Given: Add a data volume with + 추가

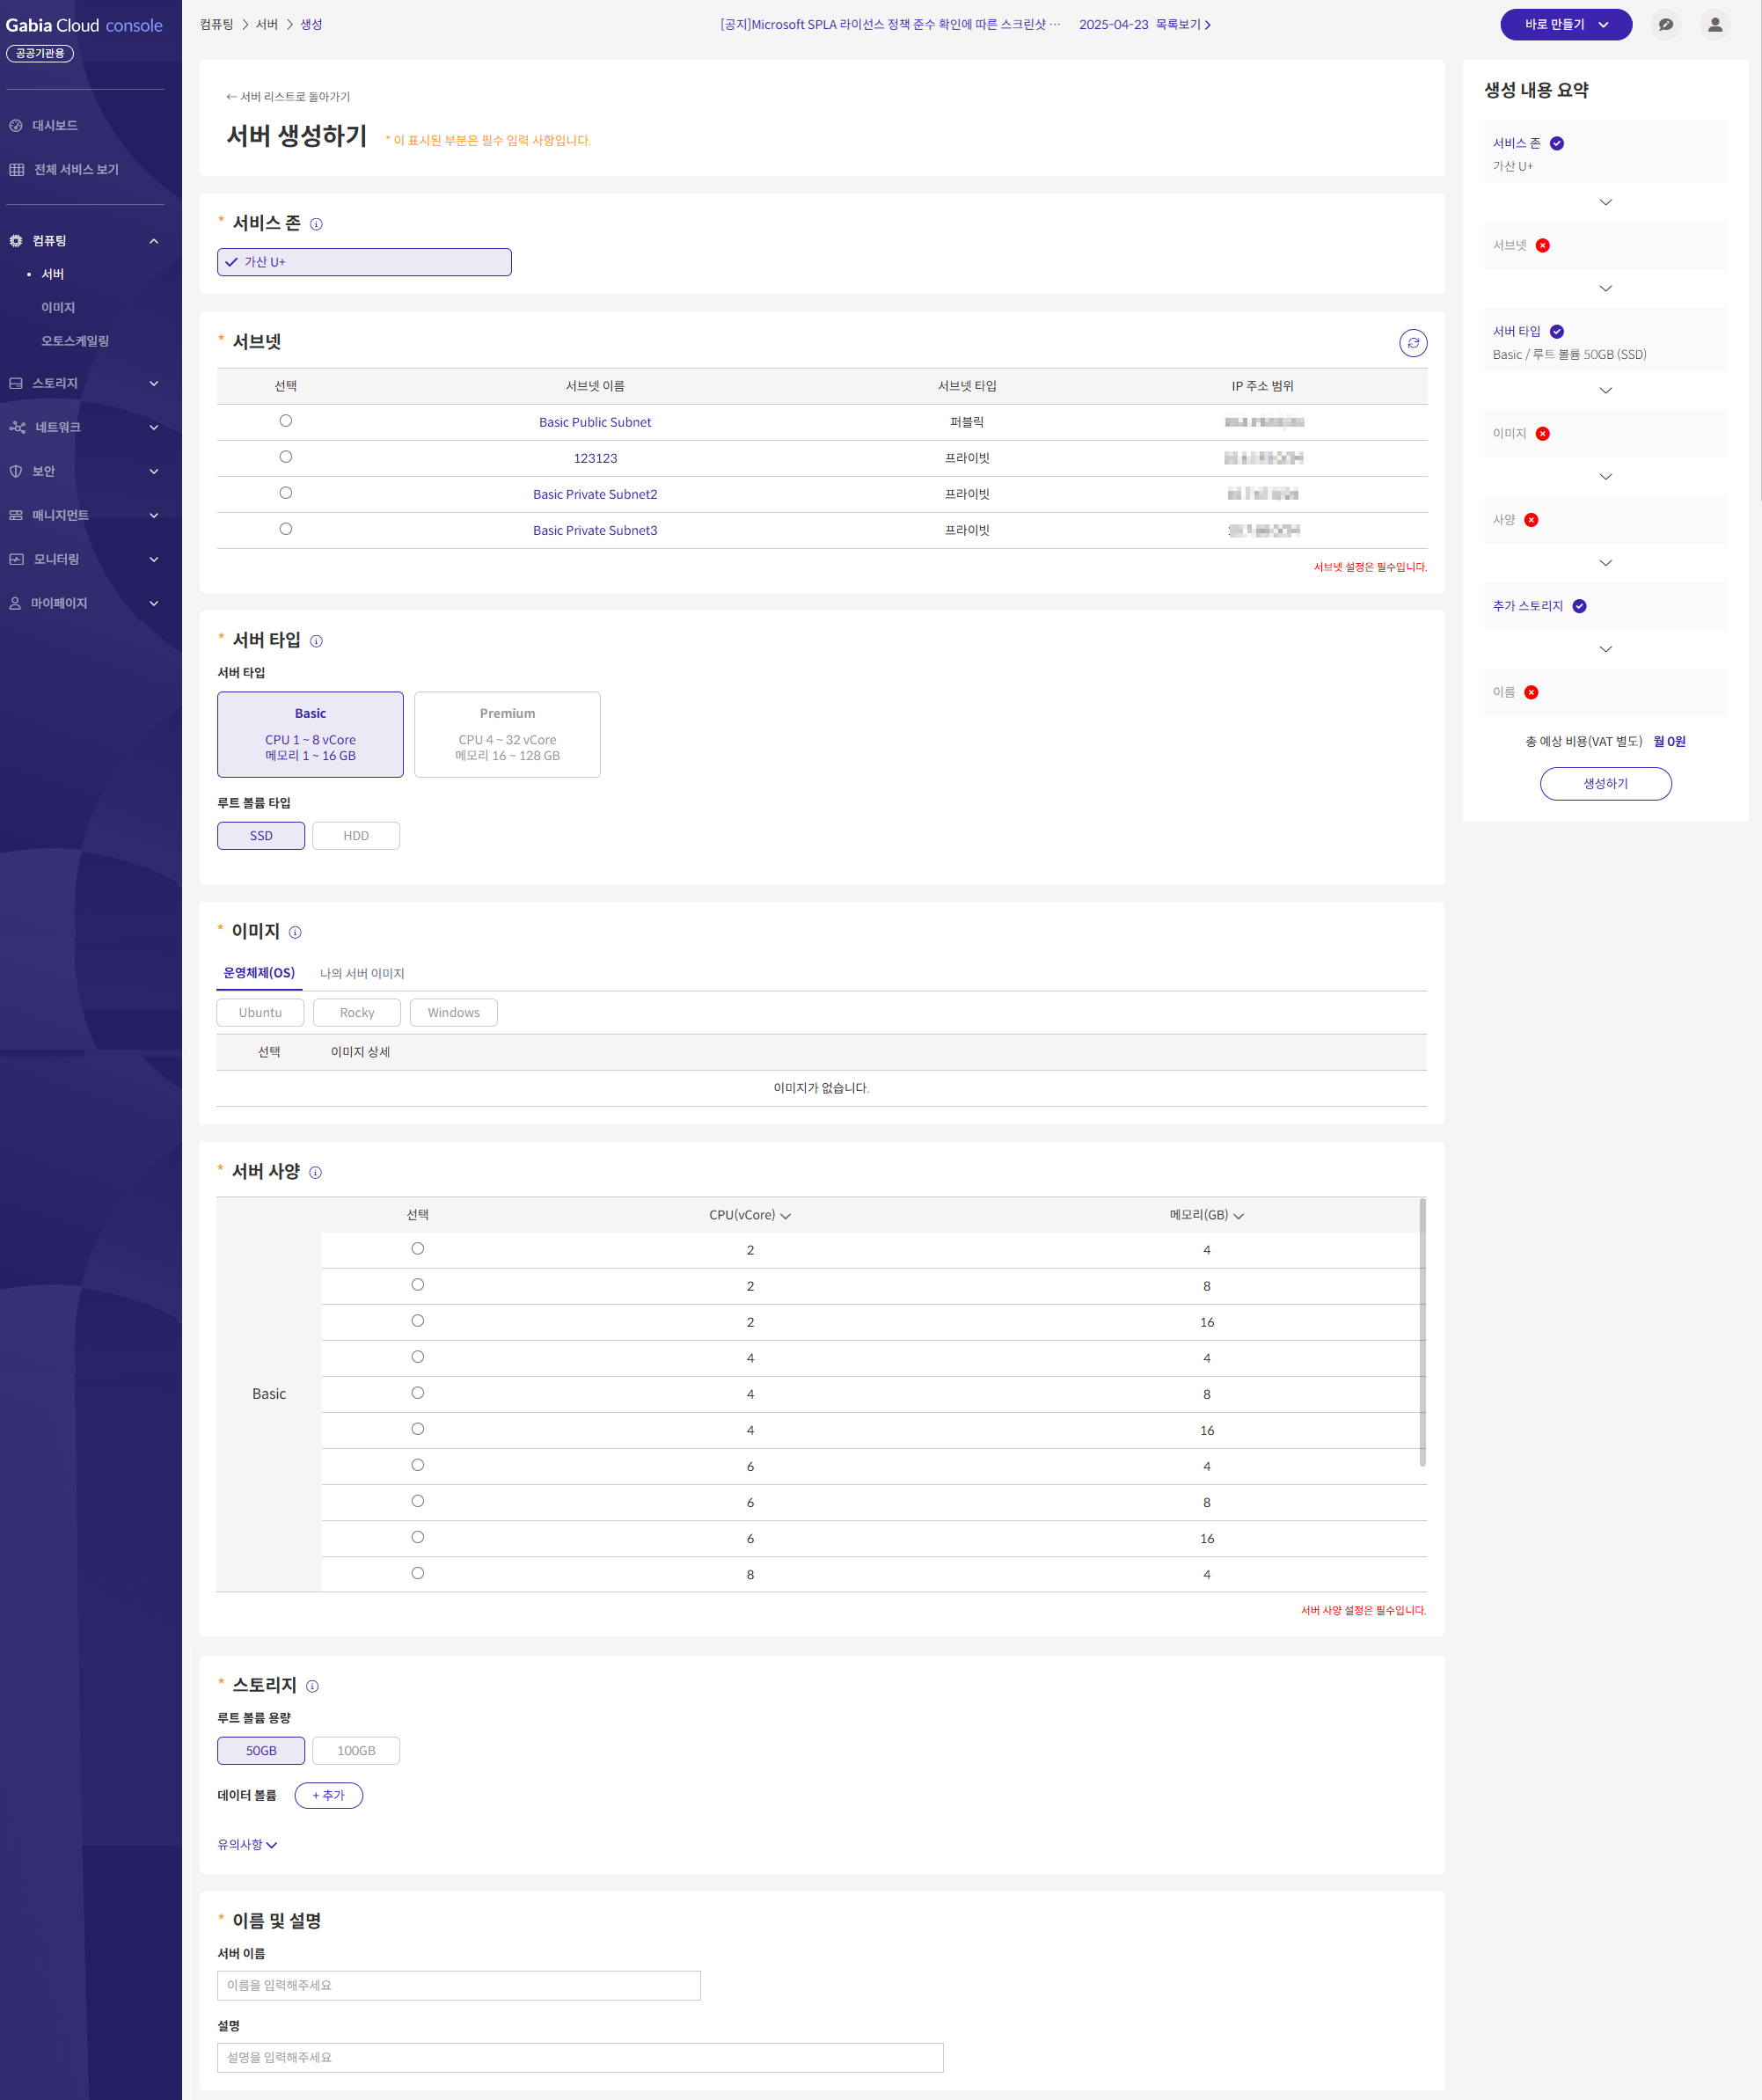Looking at the screenshot, I should (x=328, y=1795).
